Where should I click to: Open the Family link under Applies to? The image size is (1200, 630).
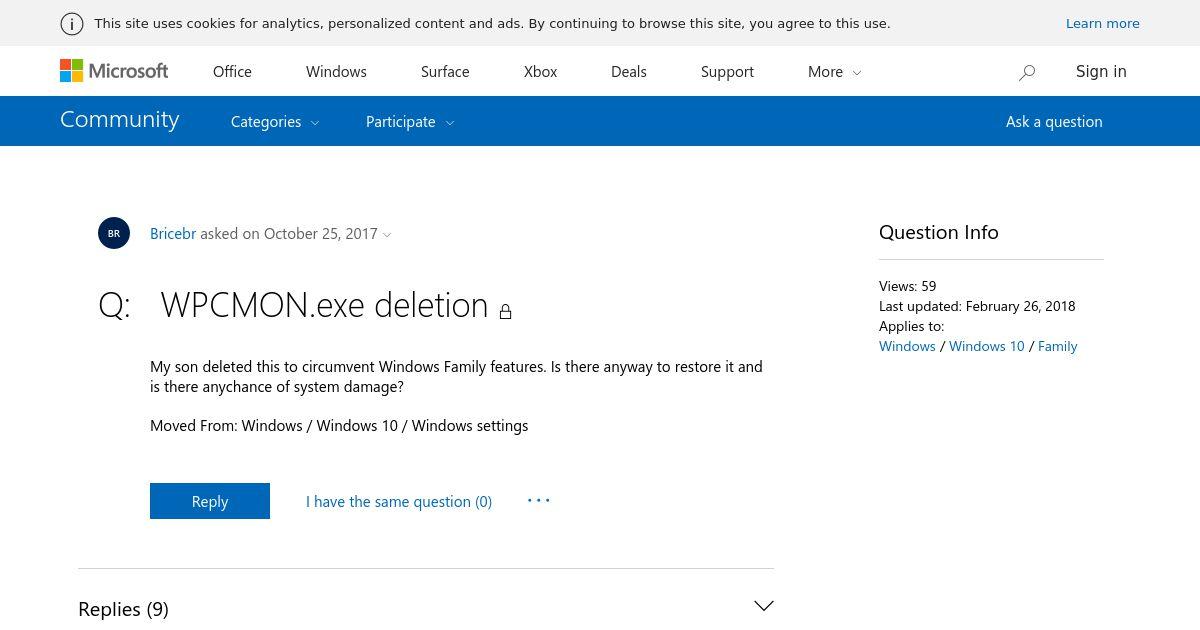pyautogui.click(x=1057, y=346)
